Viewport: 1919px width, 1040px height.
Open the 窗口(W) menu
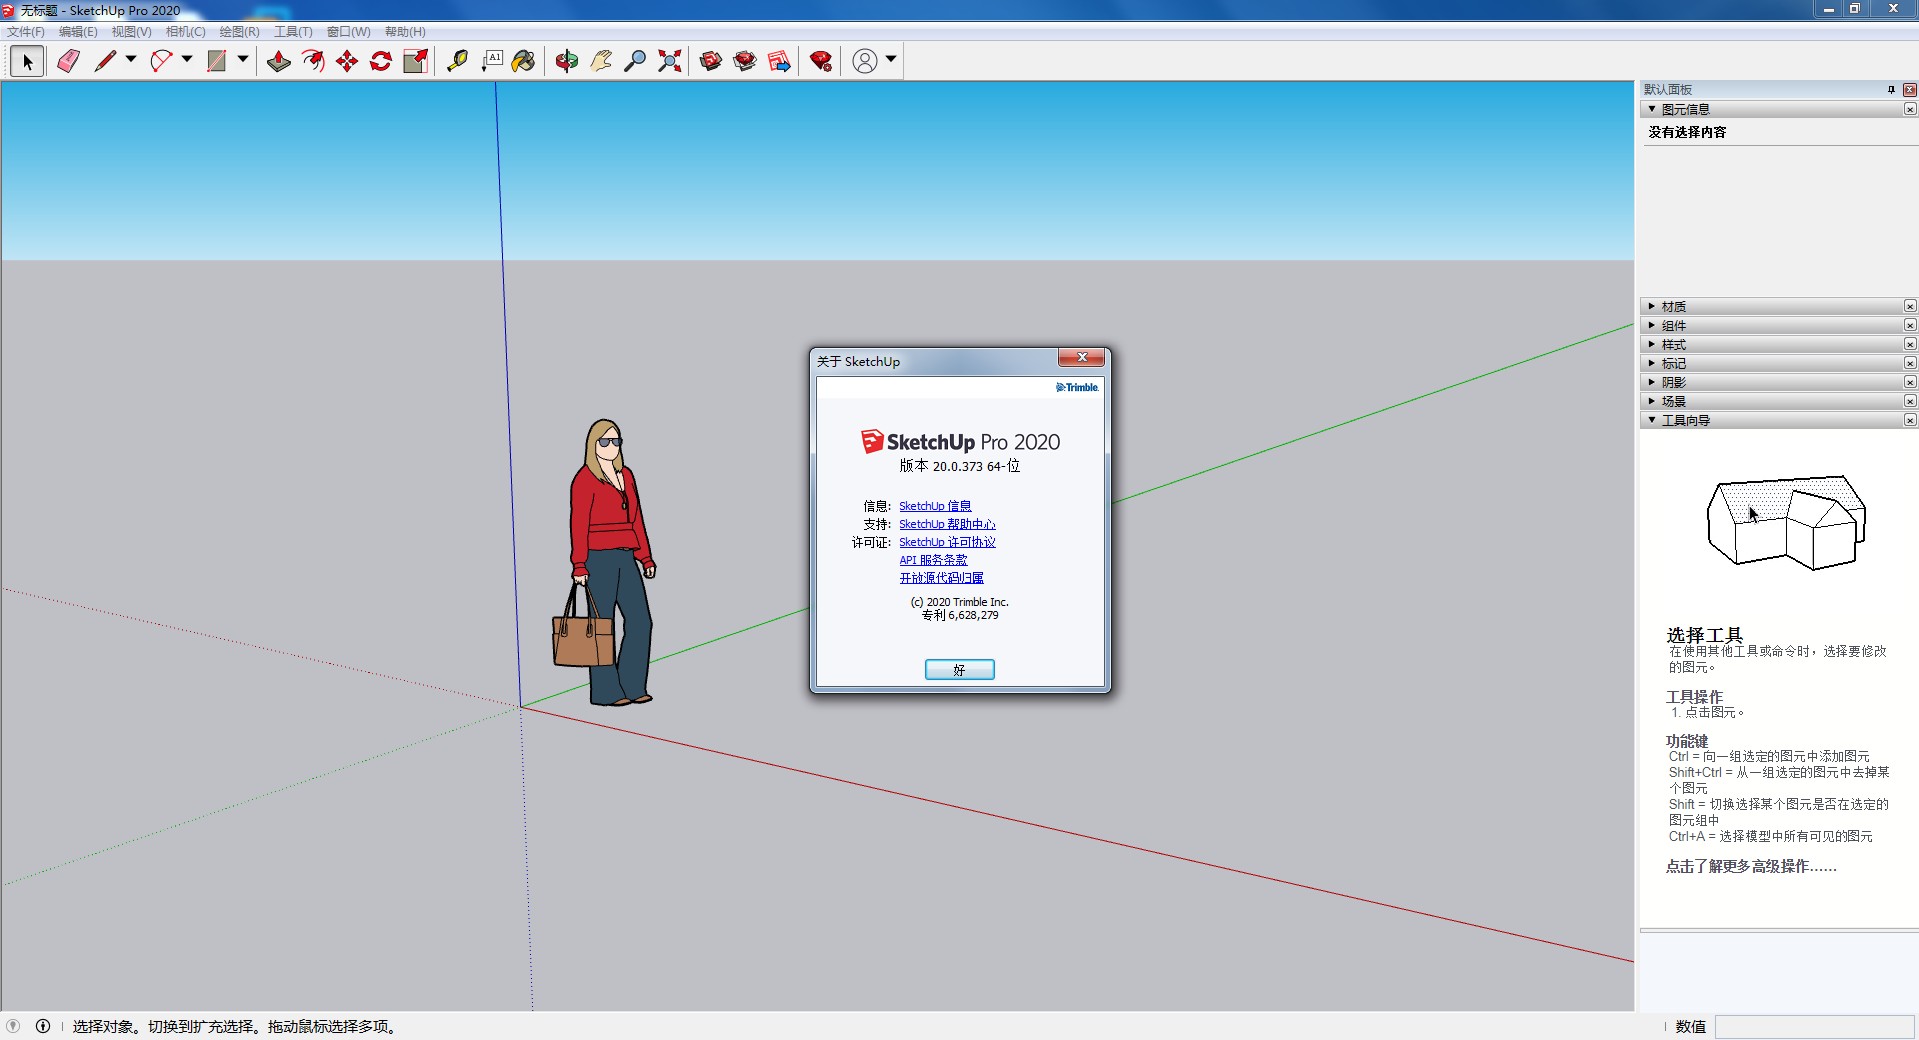348,32
